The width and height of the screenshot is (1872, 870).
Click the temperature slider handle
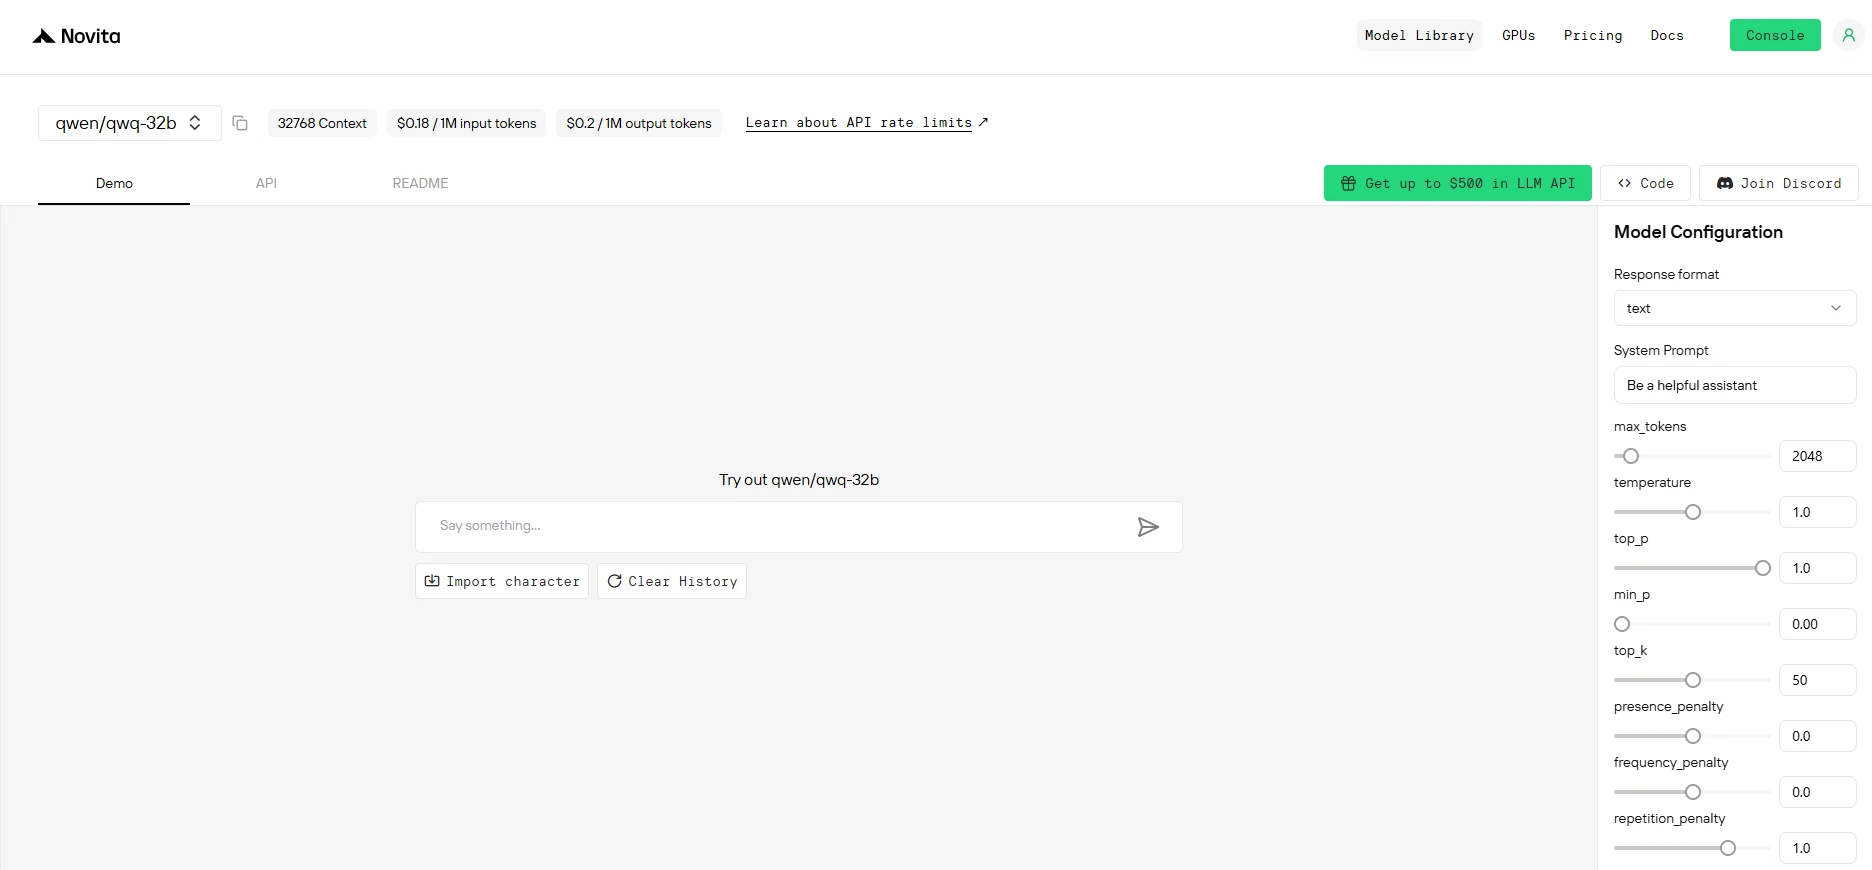point(1693,512)
